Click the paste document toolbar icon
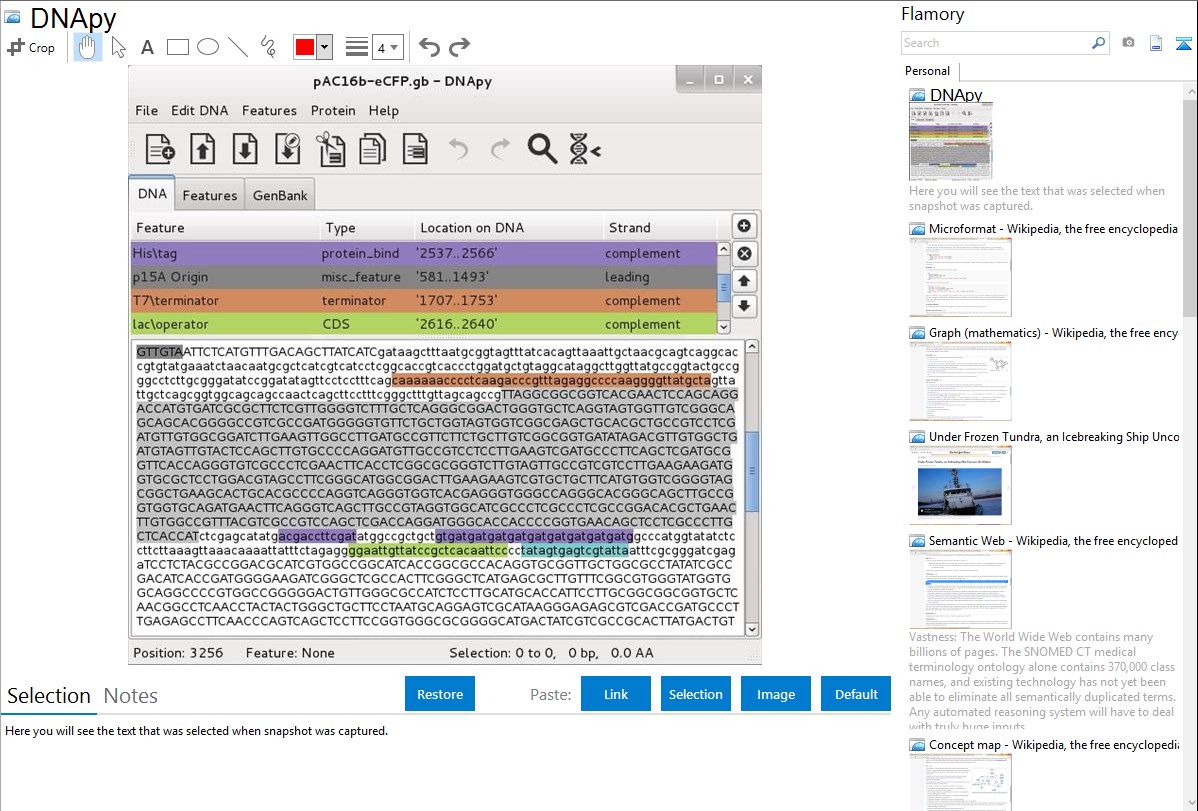Screen dimensions: 1198x811 pyautogui.click(x=415, y=149)
